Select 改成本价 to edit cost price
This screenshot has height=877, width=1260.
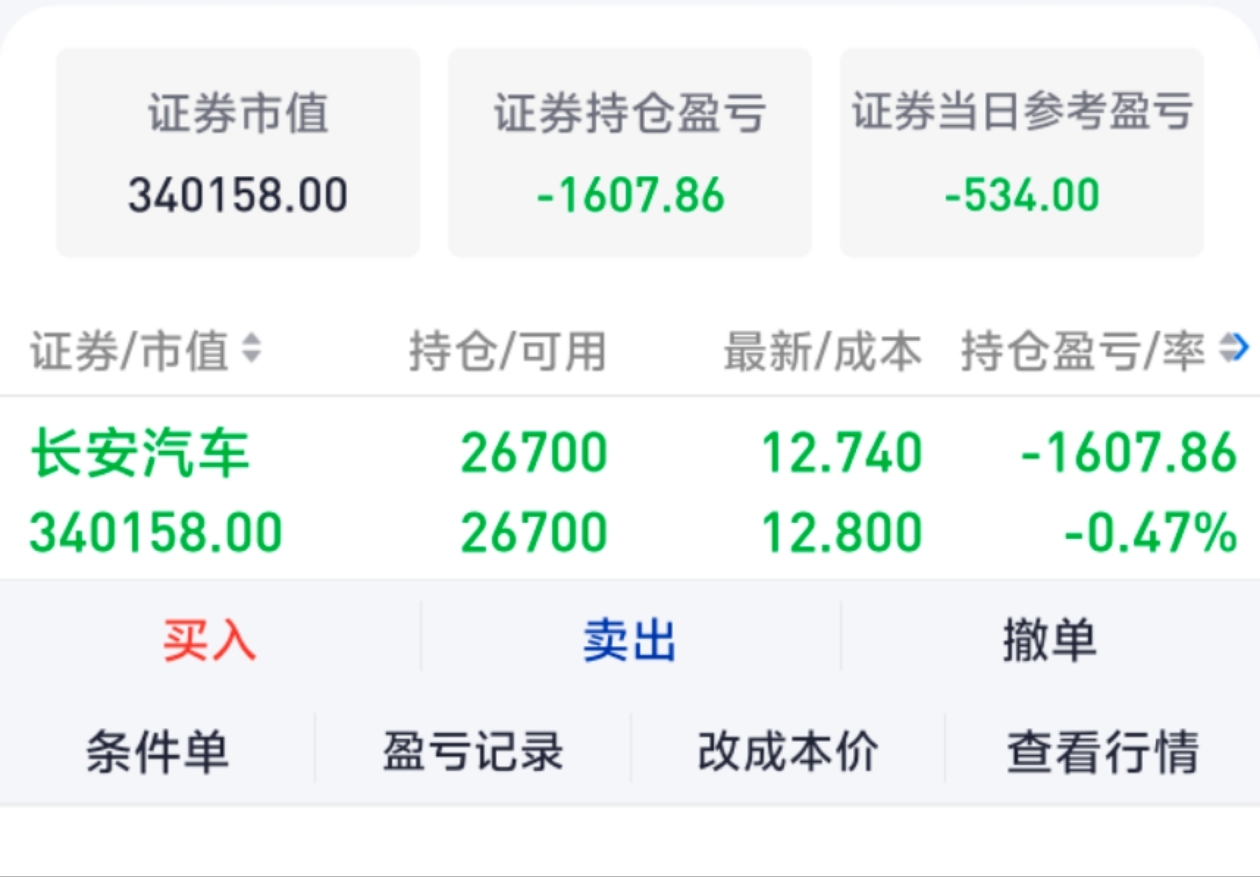point(788,751)
